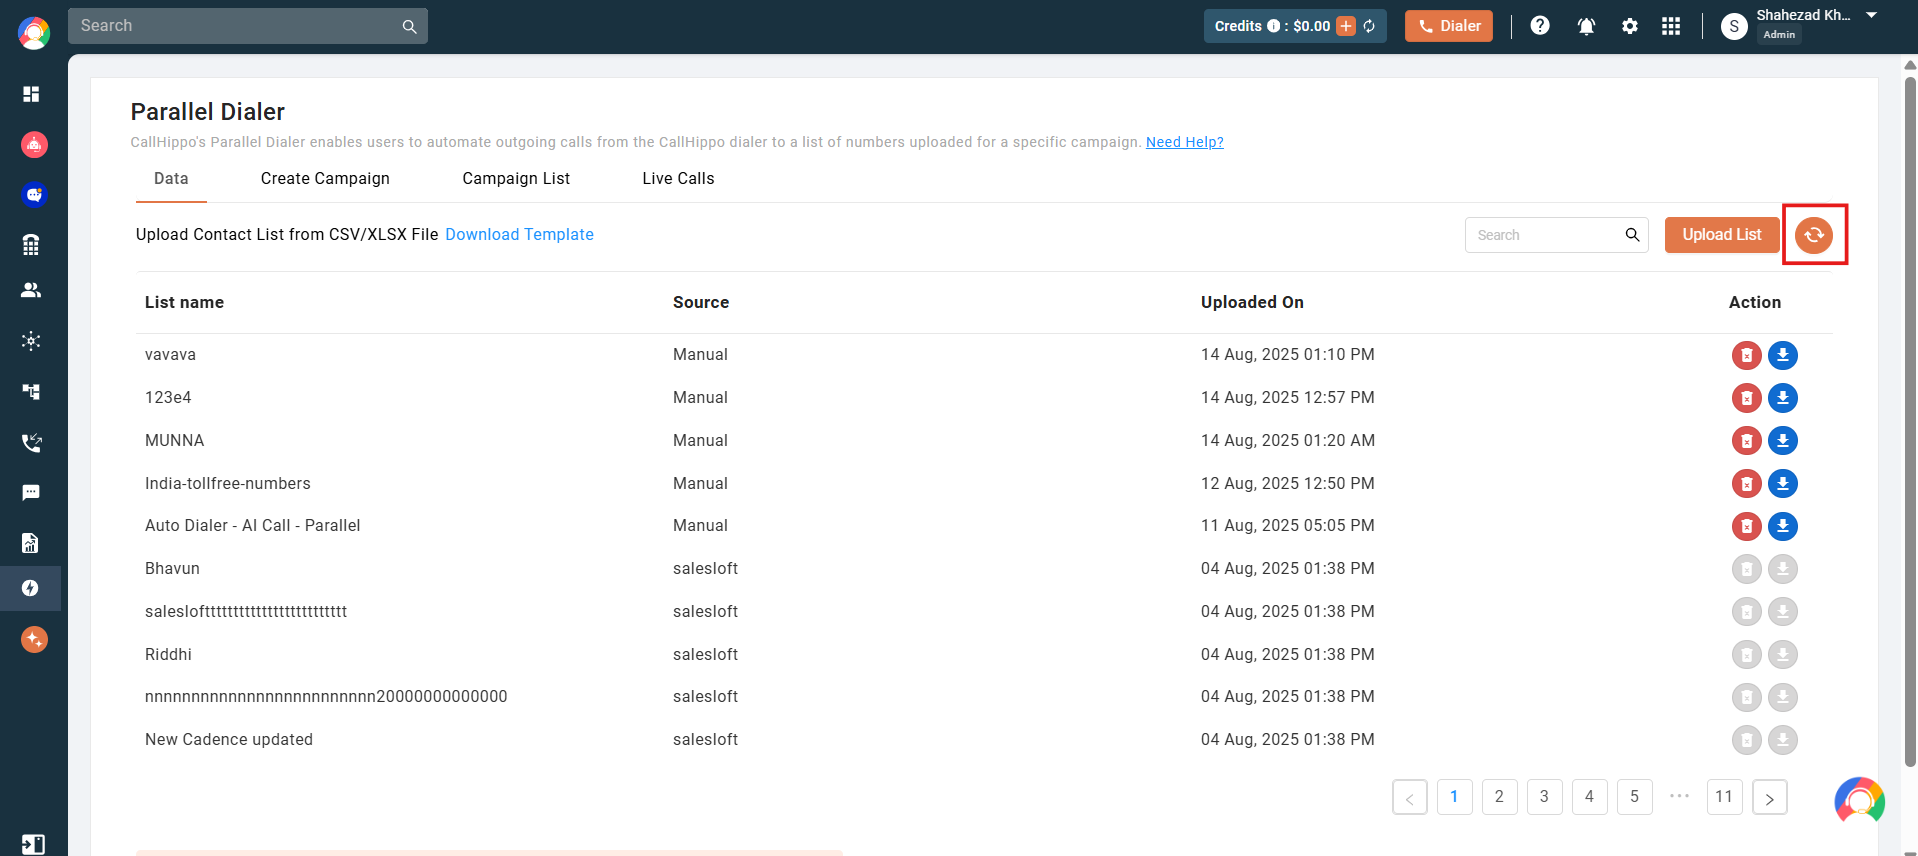Click the Upload List button
The image size is (1918, 856).
[1722, 235]
